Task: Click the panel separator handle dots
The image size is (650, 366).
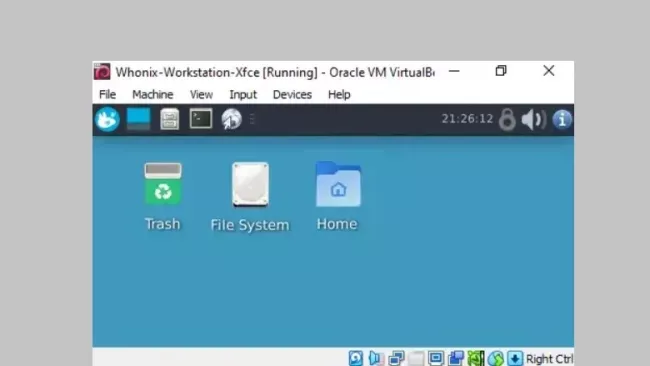Action: pyautogui.click(x=252, y=119)
